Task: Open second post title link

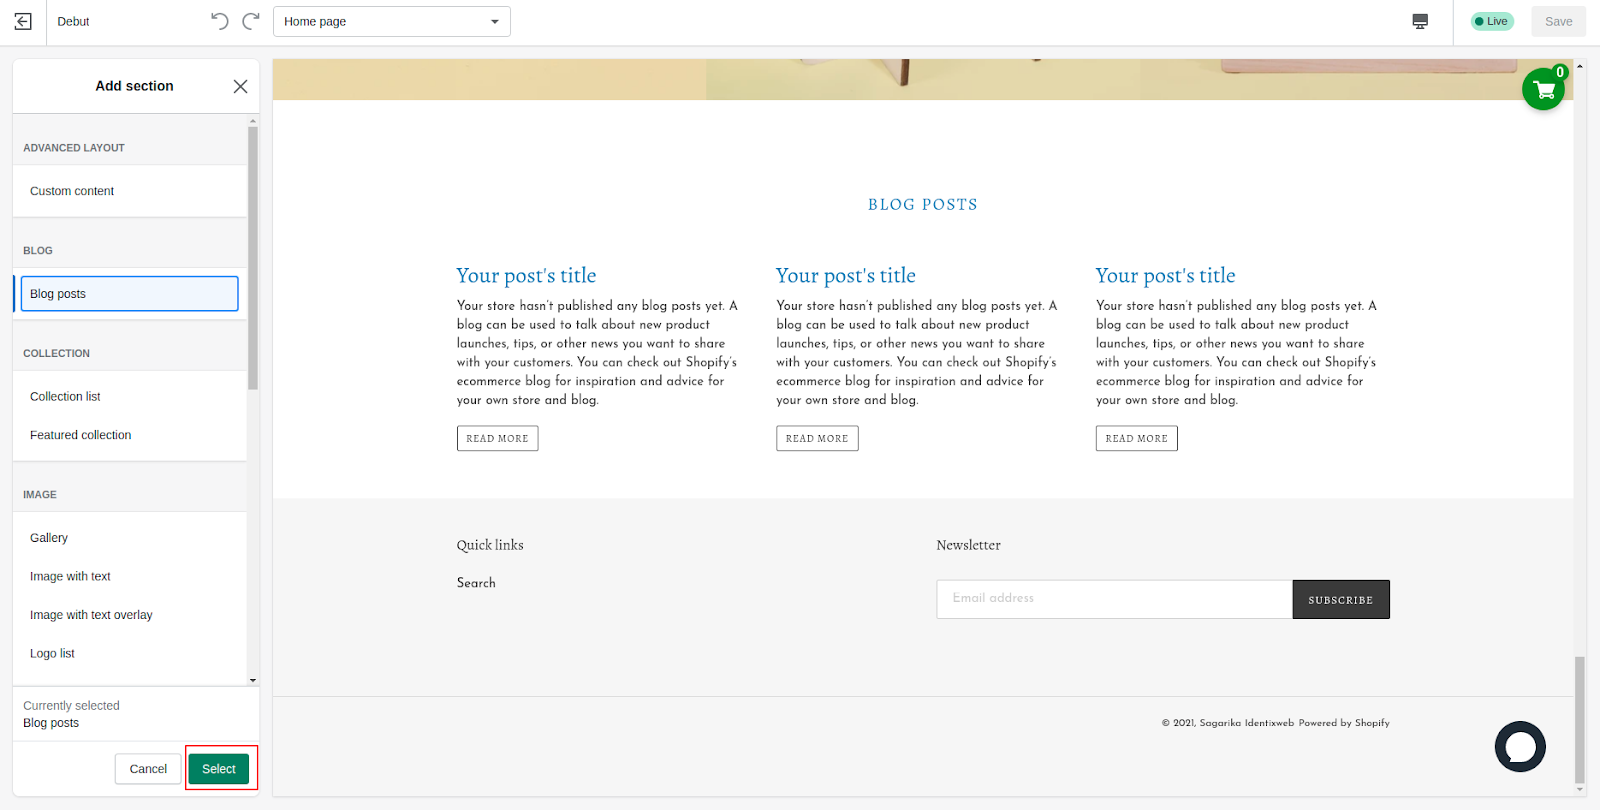Action: point(846,276)
